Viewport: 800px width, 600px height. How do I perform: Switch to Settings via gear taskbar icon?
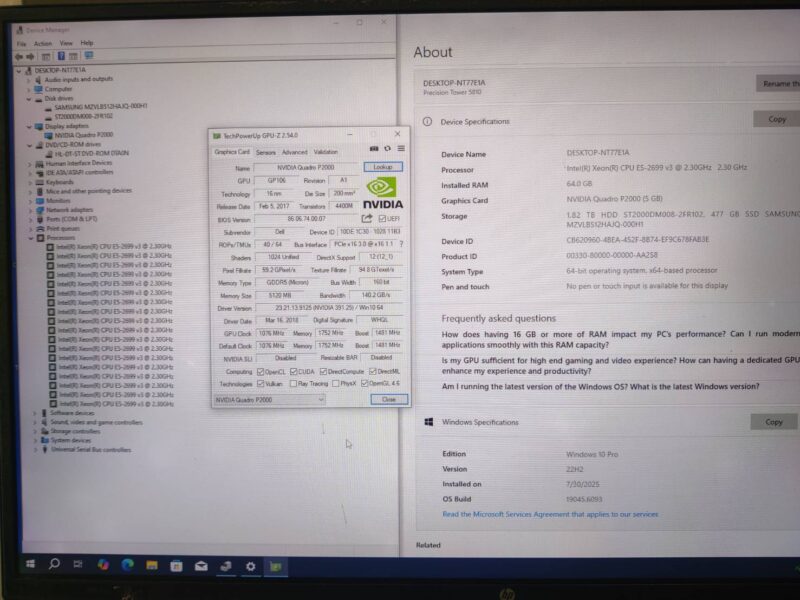(x=251, y=566)
